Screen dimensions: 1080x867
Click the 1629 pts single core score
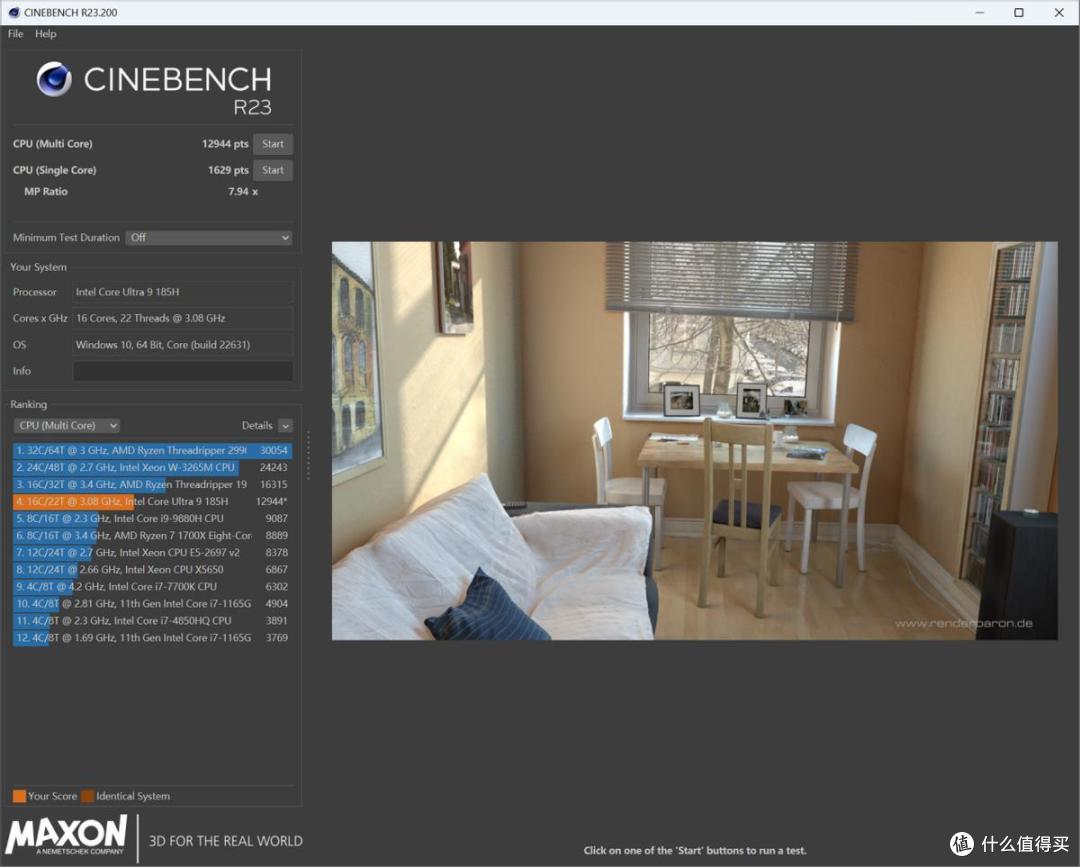click(228, 170)
